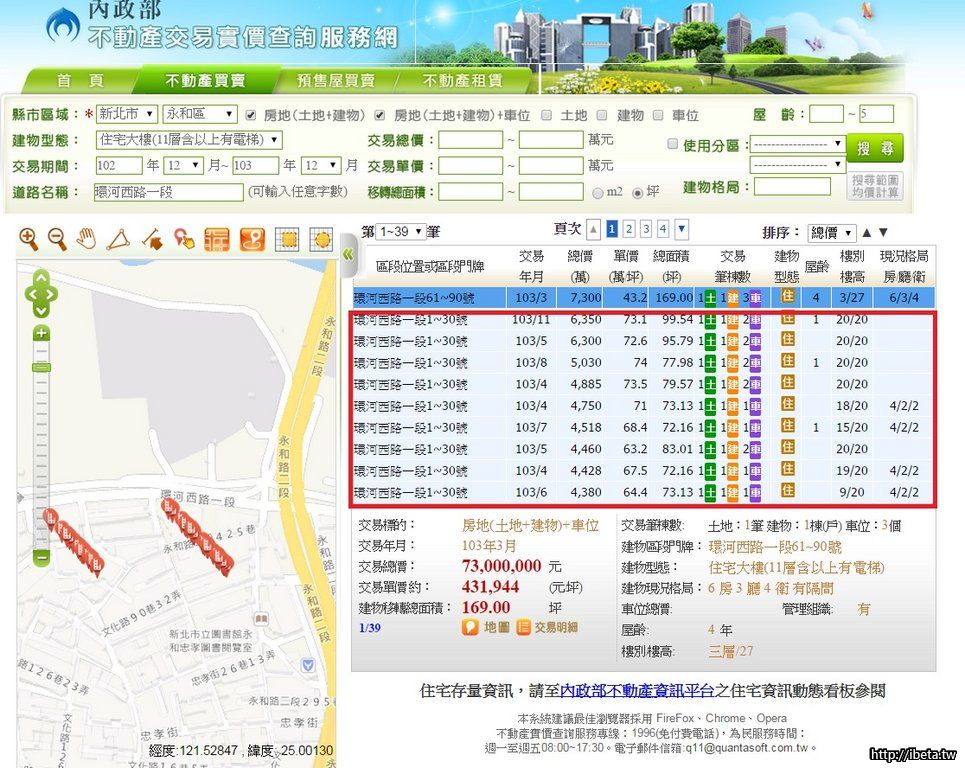
Task: Open the 排序 總價 sort dropdown
Action: [x=832, y=232]
